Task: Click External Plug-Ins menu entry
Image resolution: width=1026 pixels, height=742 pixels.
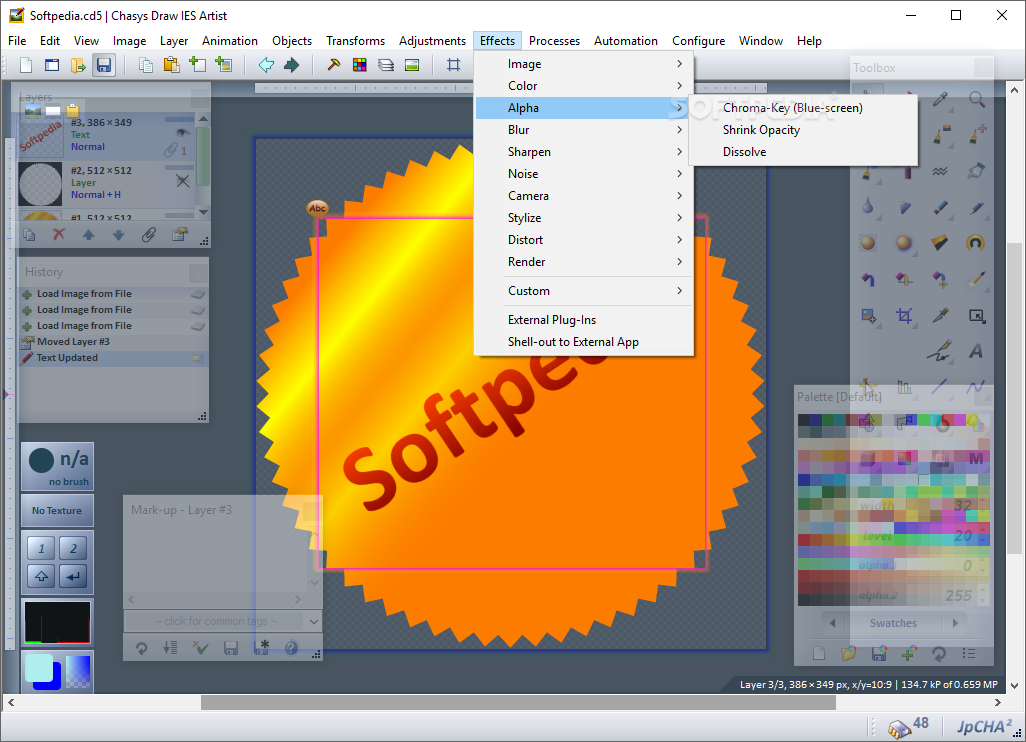Action: click(584, 319)
